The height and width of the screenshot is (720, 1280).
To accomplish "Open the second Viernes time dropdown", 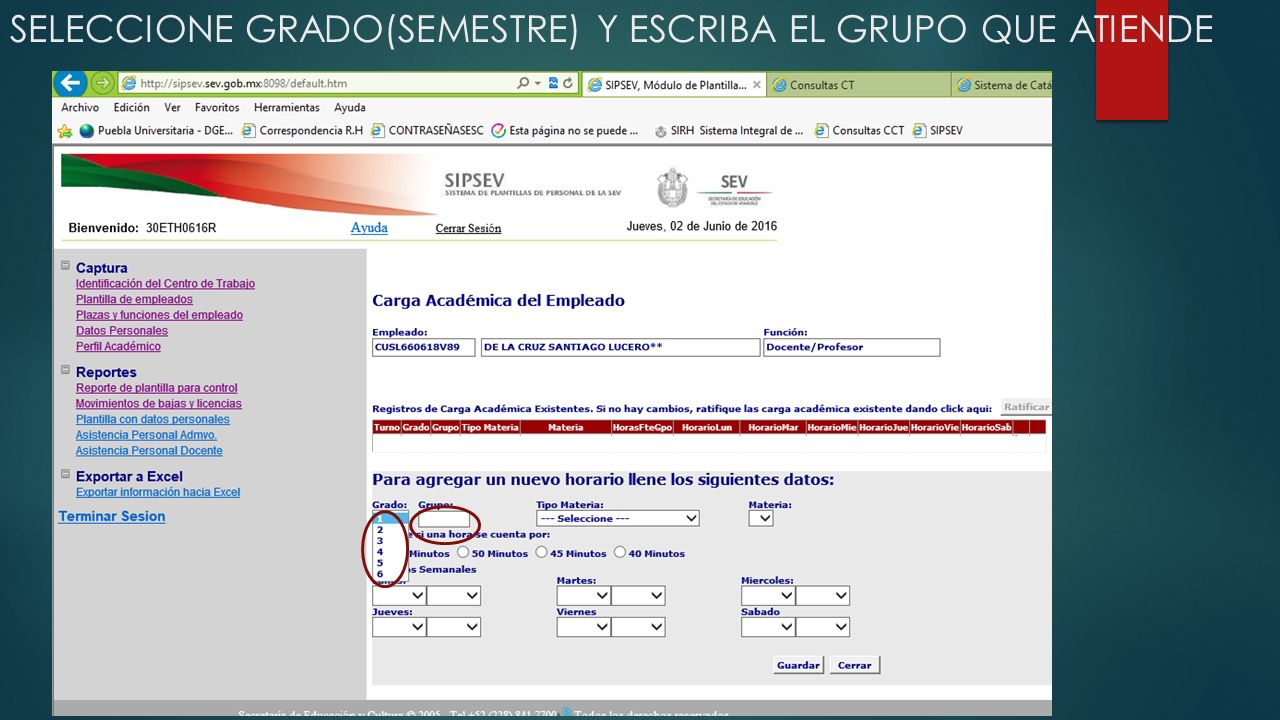I will coord(638,627).
